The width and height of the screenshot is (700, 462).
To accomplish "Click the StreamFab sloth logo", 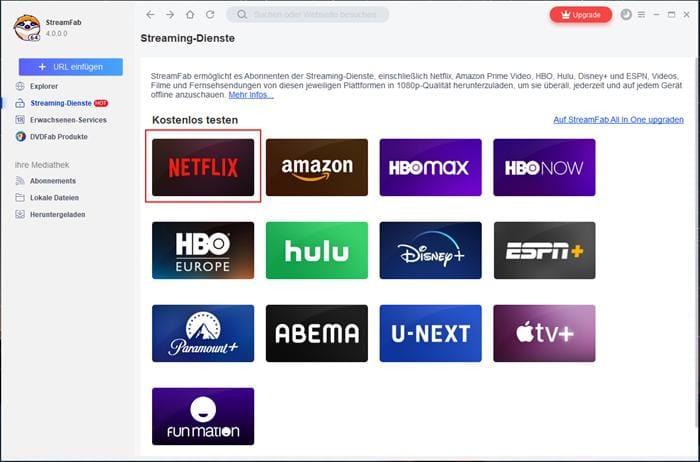I will (27, 28).
